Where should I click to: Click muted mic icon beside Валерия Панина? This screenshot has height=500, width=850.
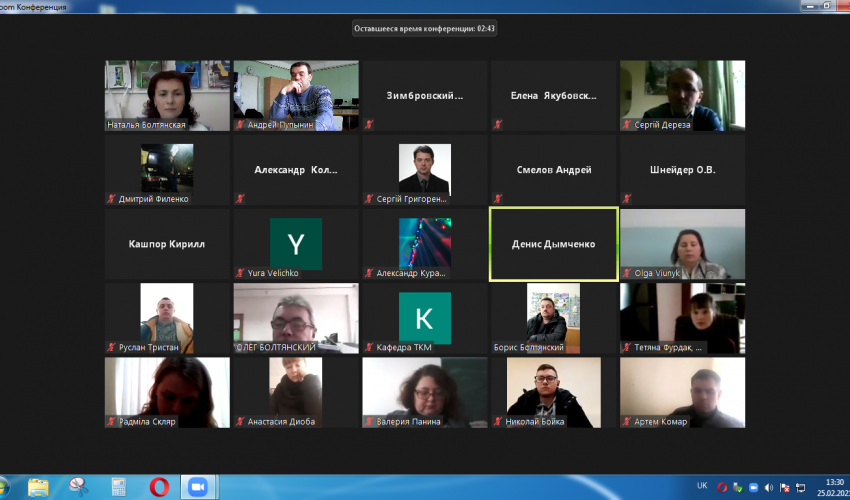[x=369, y=421]
